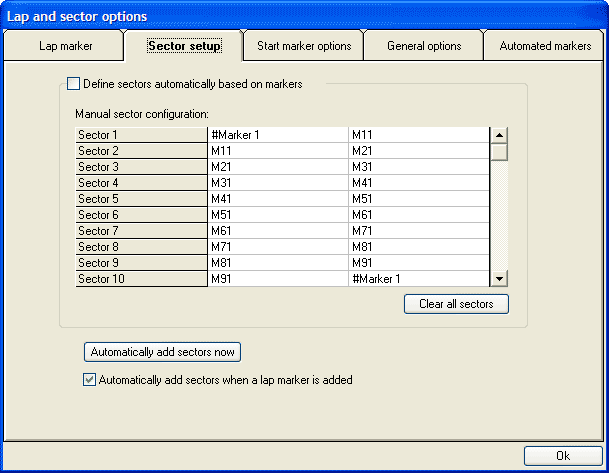Select the Sector 5 row header
The width and height of the screenshot is (609, 473).
(141, 199)
